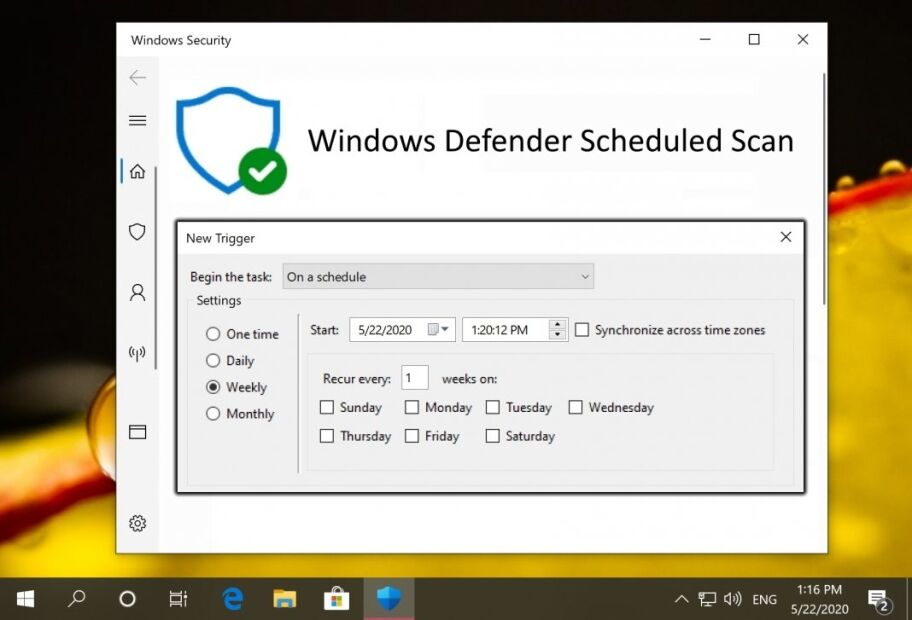The height and width of the screenshot is (620, 912).
Task: Click the sidebar navigation scrollbar
Action: point(156,268)
